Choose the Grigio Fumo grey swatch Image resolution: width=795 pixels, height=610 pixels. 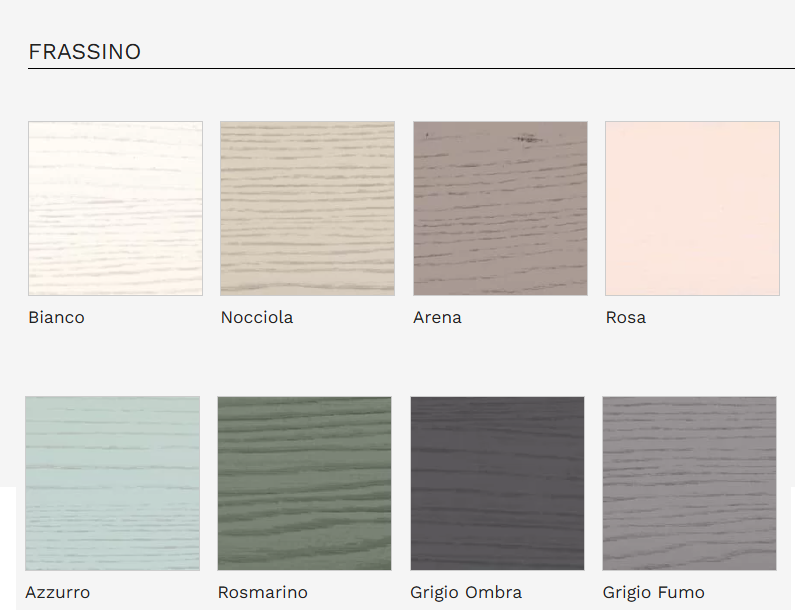(690, 484)
